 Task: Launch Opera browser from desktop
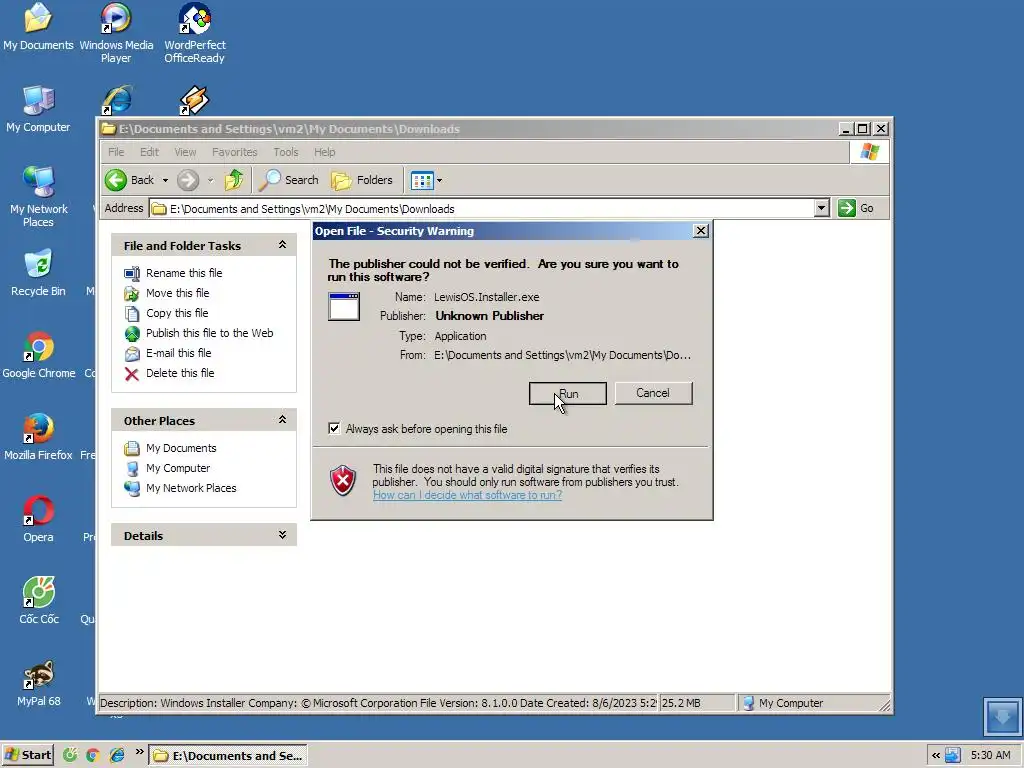point(38,519)
